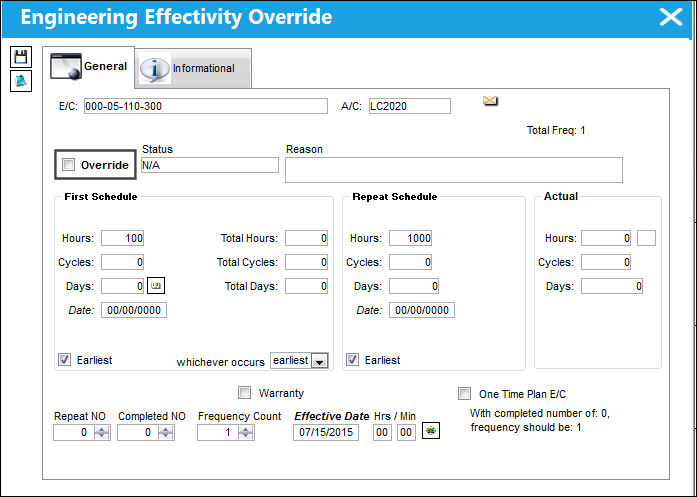697x497 pixels.
Task: Click the Effective Date field 07/15/2015
Action: pos(326,432)
